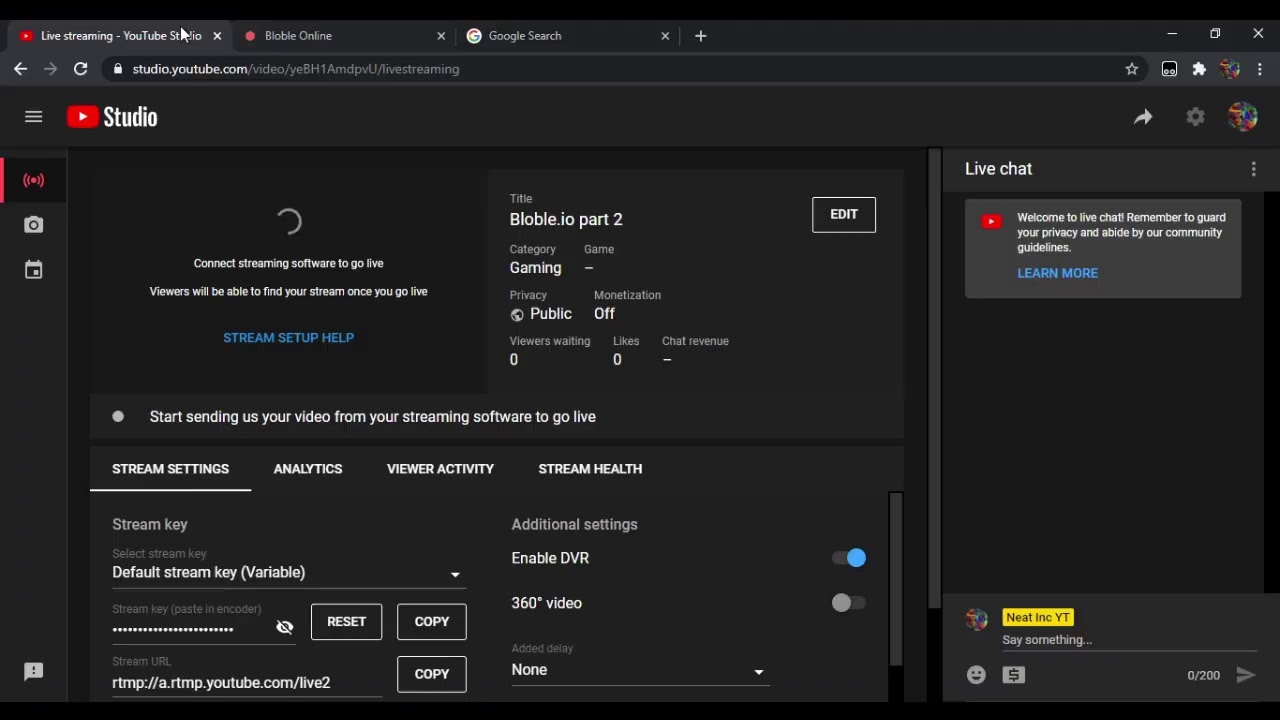Click the stream URL field

[247, 683]
